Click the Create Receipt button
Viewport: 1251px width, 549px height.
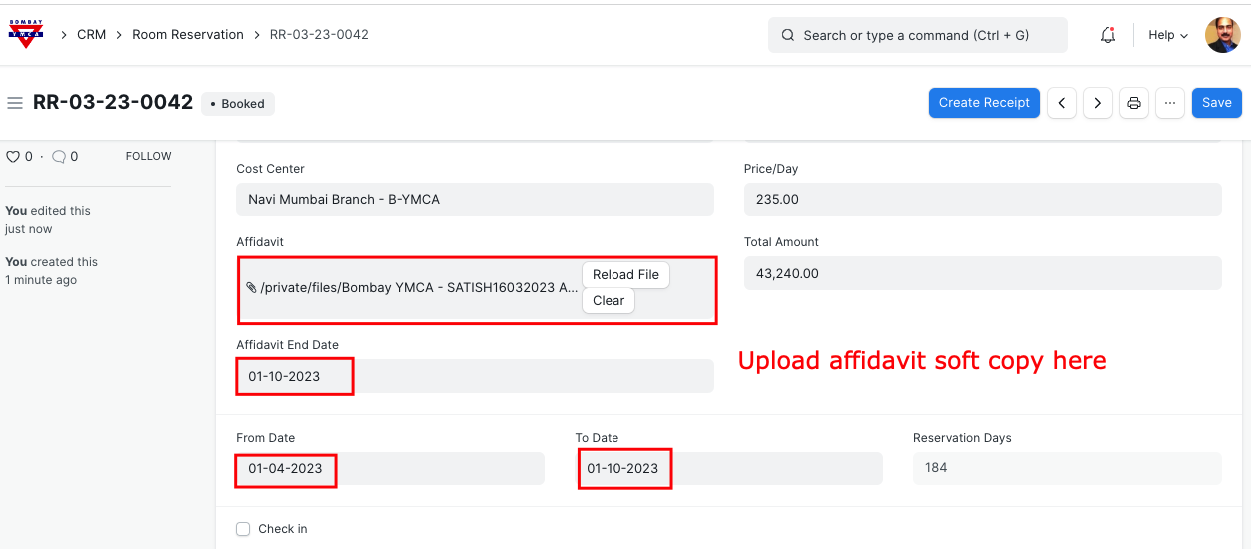(x=984, y=103)
